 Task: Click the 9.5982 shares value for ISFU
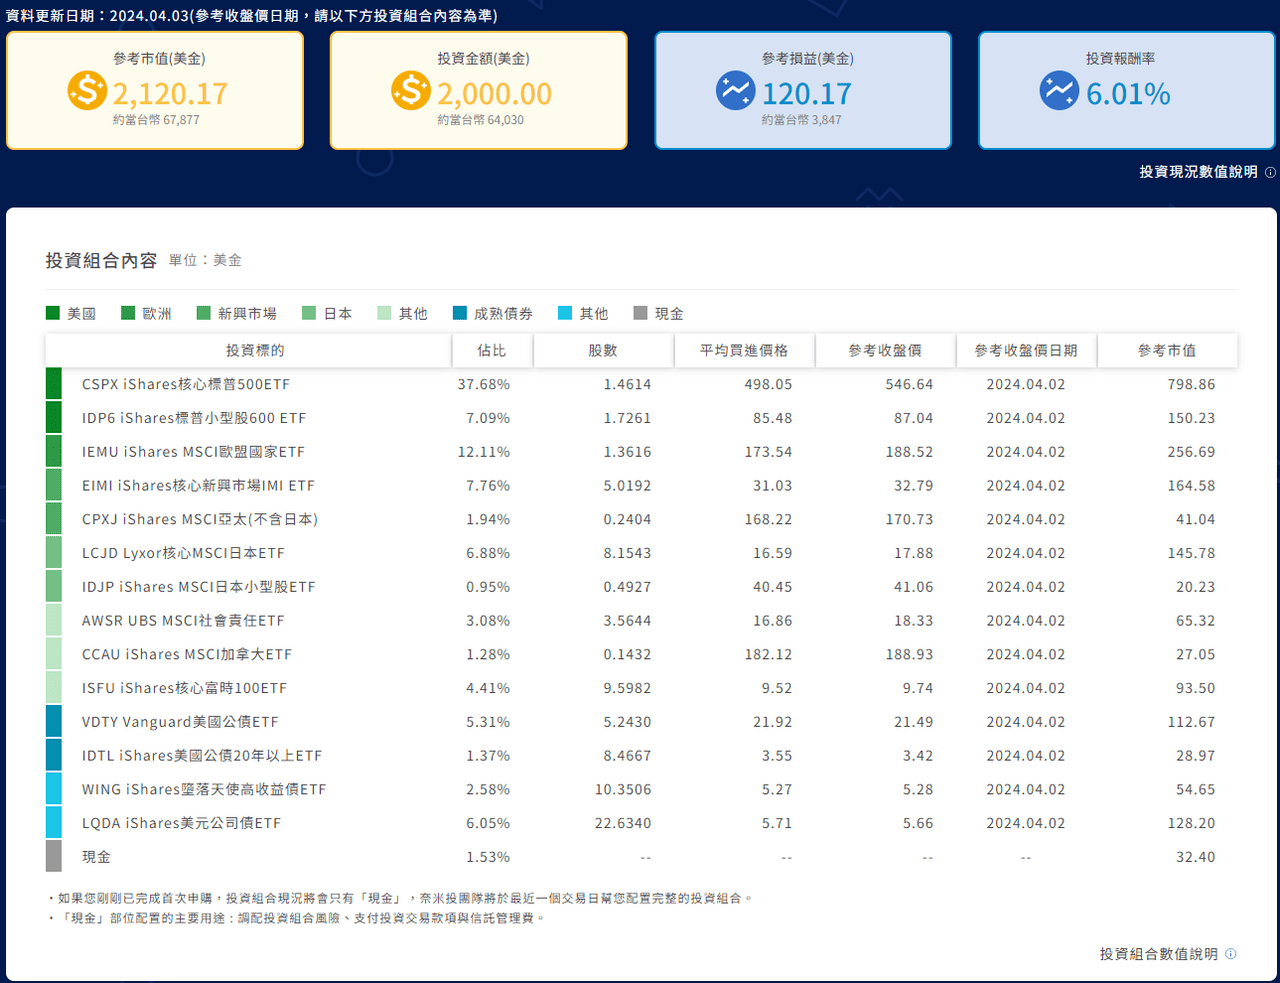tap(627, 688)
